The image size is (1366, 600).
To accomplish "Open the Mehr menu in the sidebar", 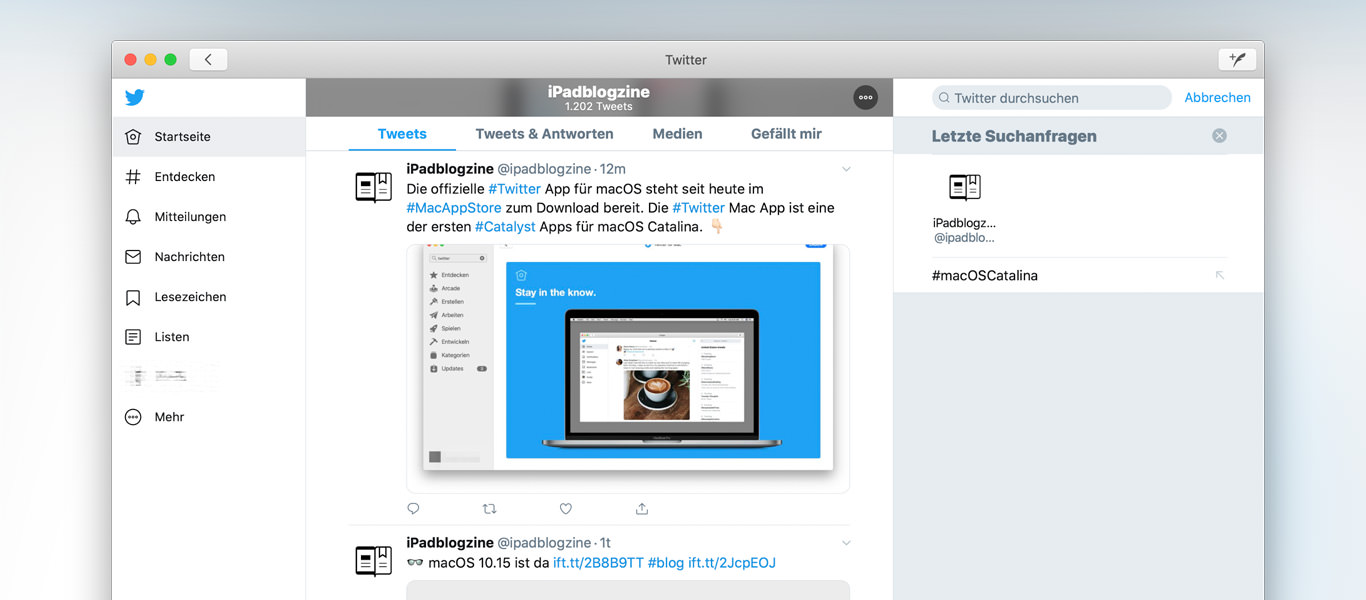I will pyautogui.click(x=209, y=417).
